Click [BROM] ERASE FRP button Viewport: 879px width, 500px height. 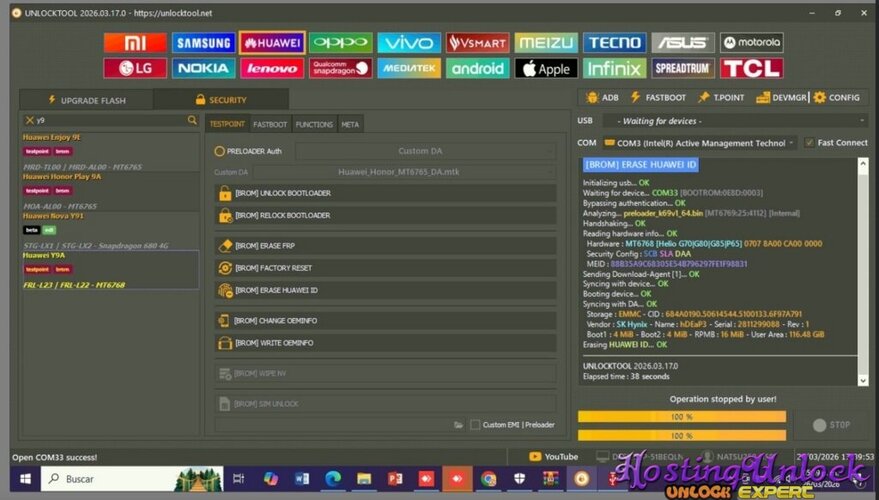[x=385, y=246]
